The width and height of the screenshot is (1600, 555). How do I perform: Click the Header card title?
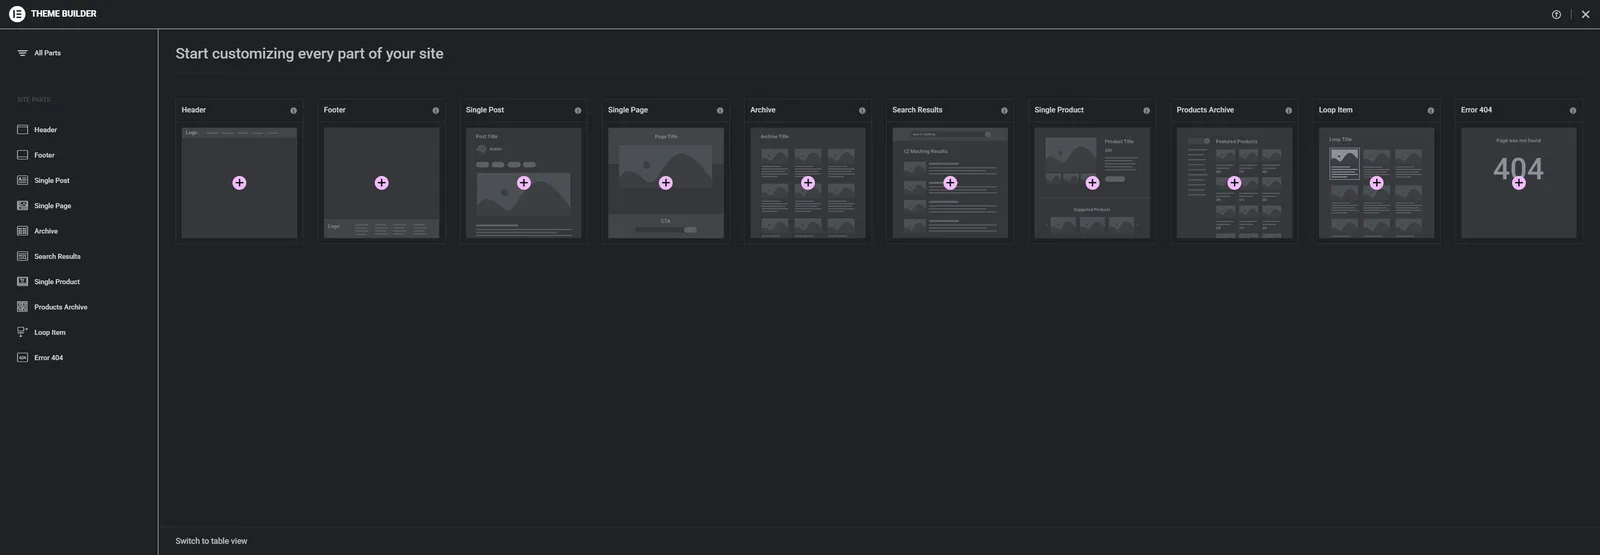tap(194, 110)
